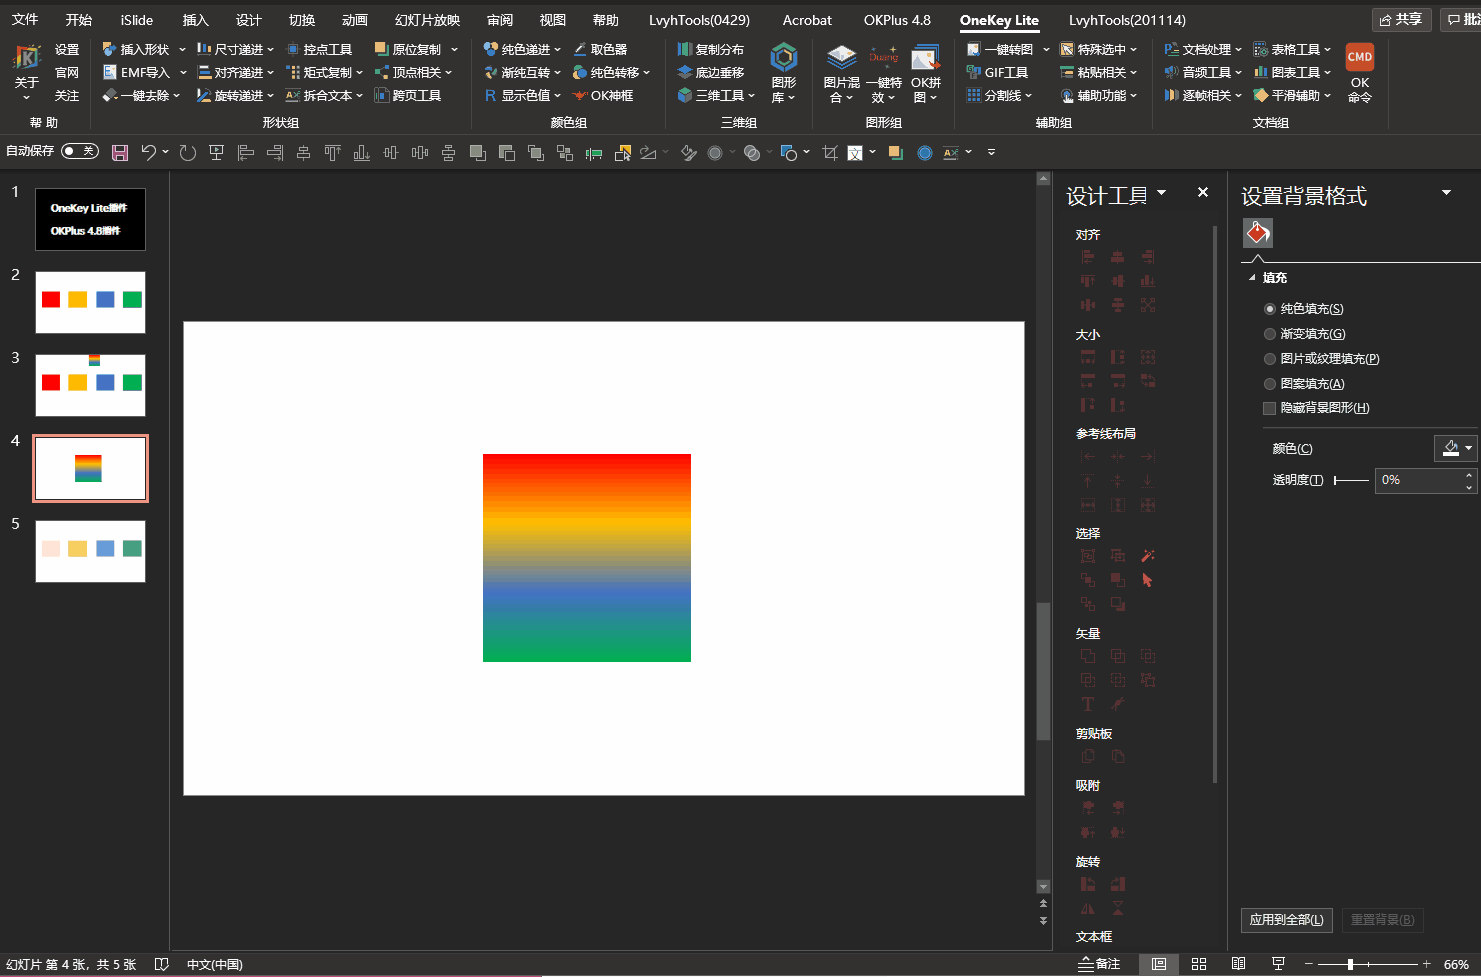Image resolution: width=1481 pixels, height=977 pixels.
Task: Switch to the iSlide tab
Action: tap(137, 20)
